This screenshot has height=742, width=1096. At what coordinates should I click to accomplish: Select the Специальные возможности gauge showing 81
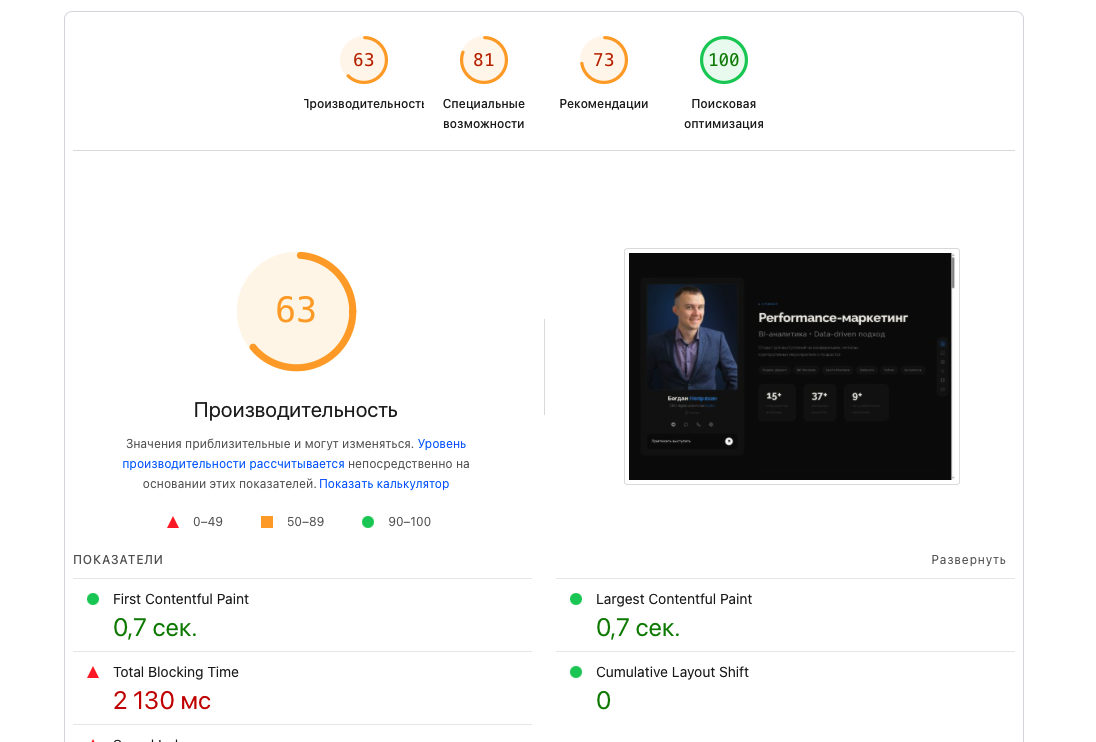(483, 60)
